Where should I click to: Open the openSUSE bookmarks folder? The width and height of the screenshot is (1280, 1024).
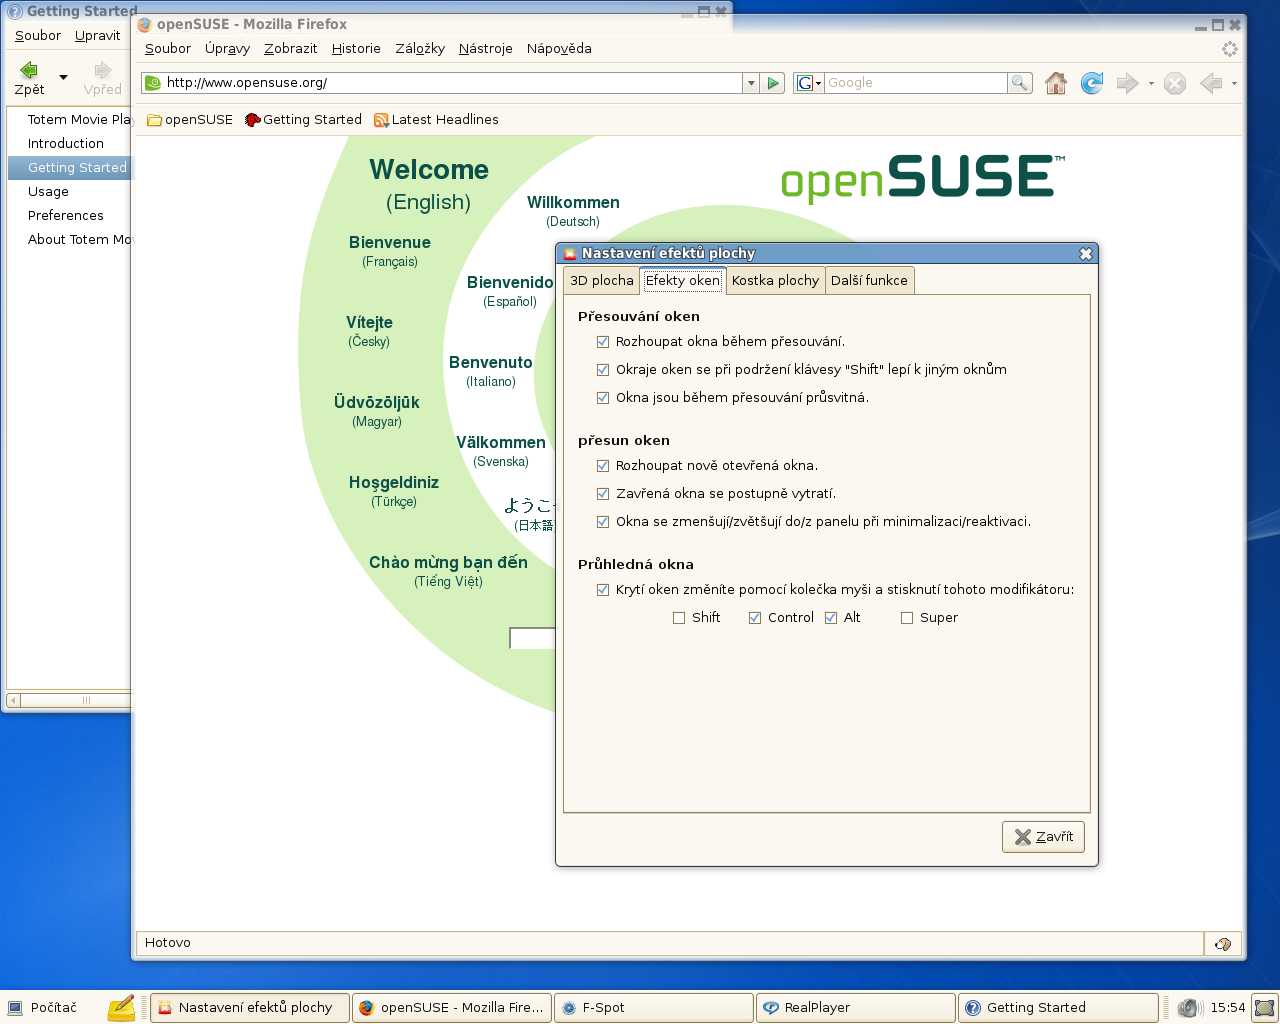(x=190, y=119)
